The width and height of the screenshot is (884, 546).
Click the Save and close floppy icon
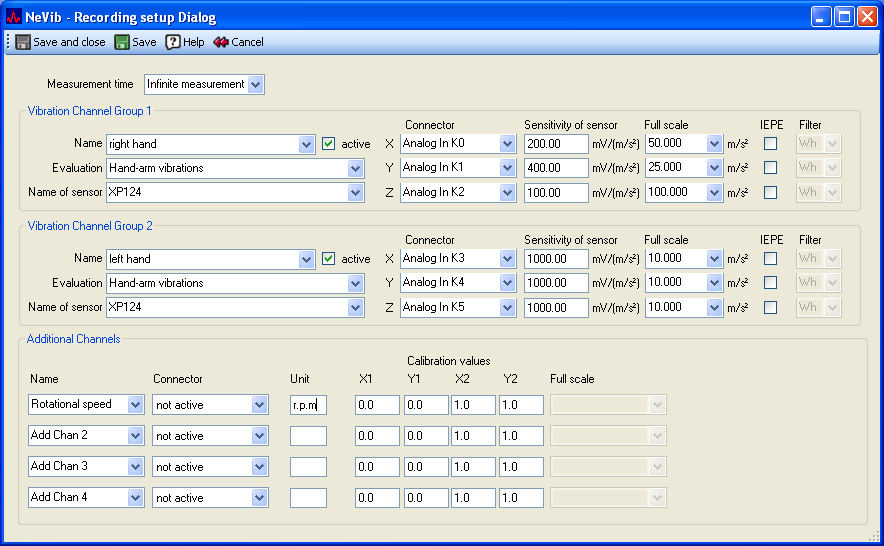23,42
